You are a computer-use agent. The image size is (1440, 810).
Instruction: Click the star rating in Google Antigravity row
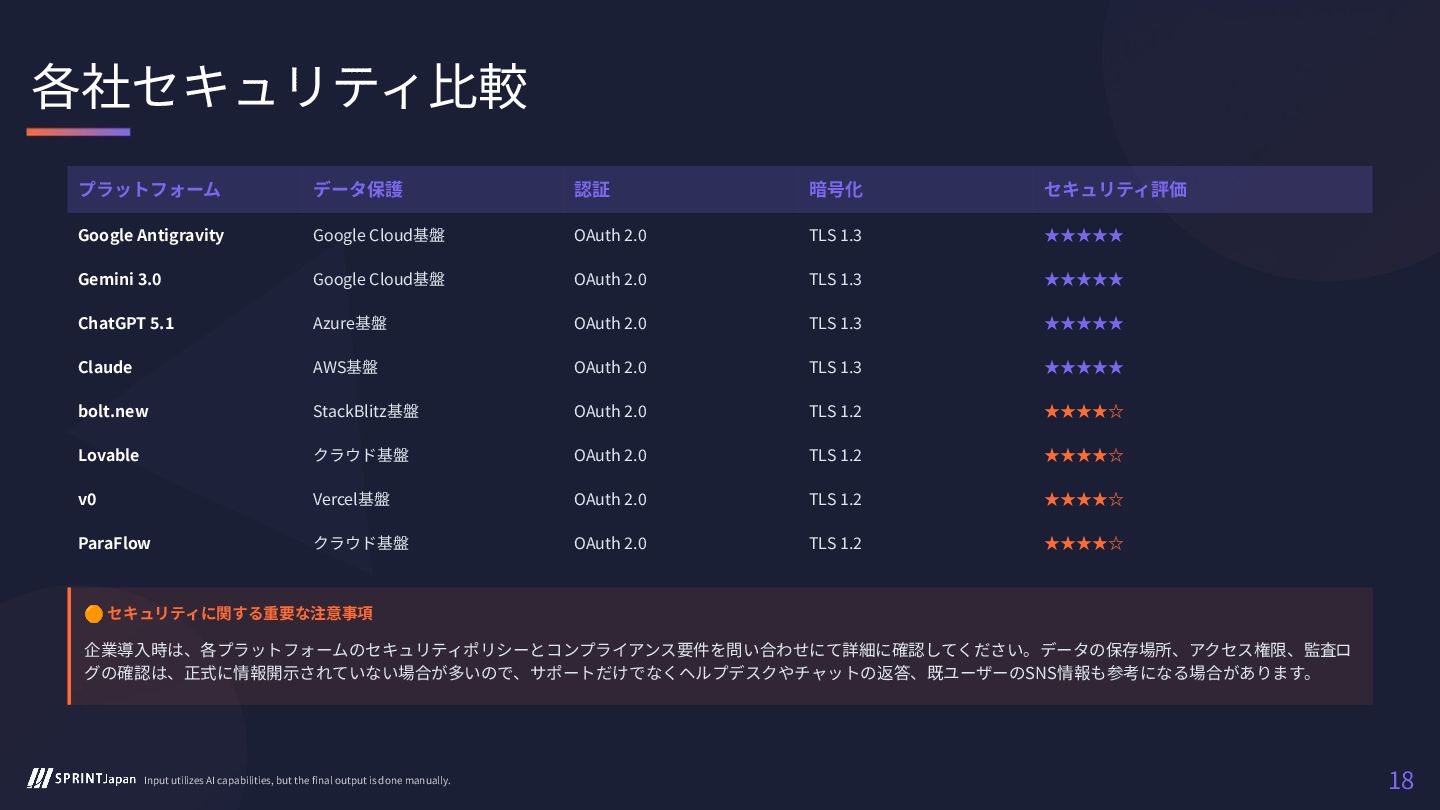[1084, 235]
